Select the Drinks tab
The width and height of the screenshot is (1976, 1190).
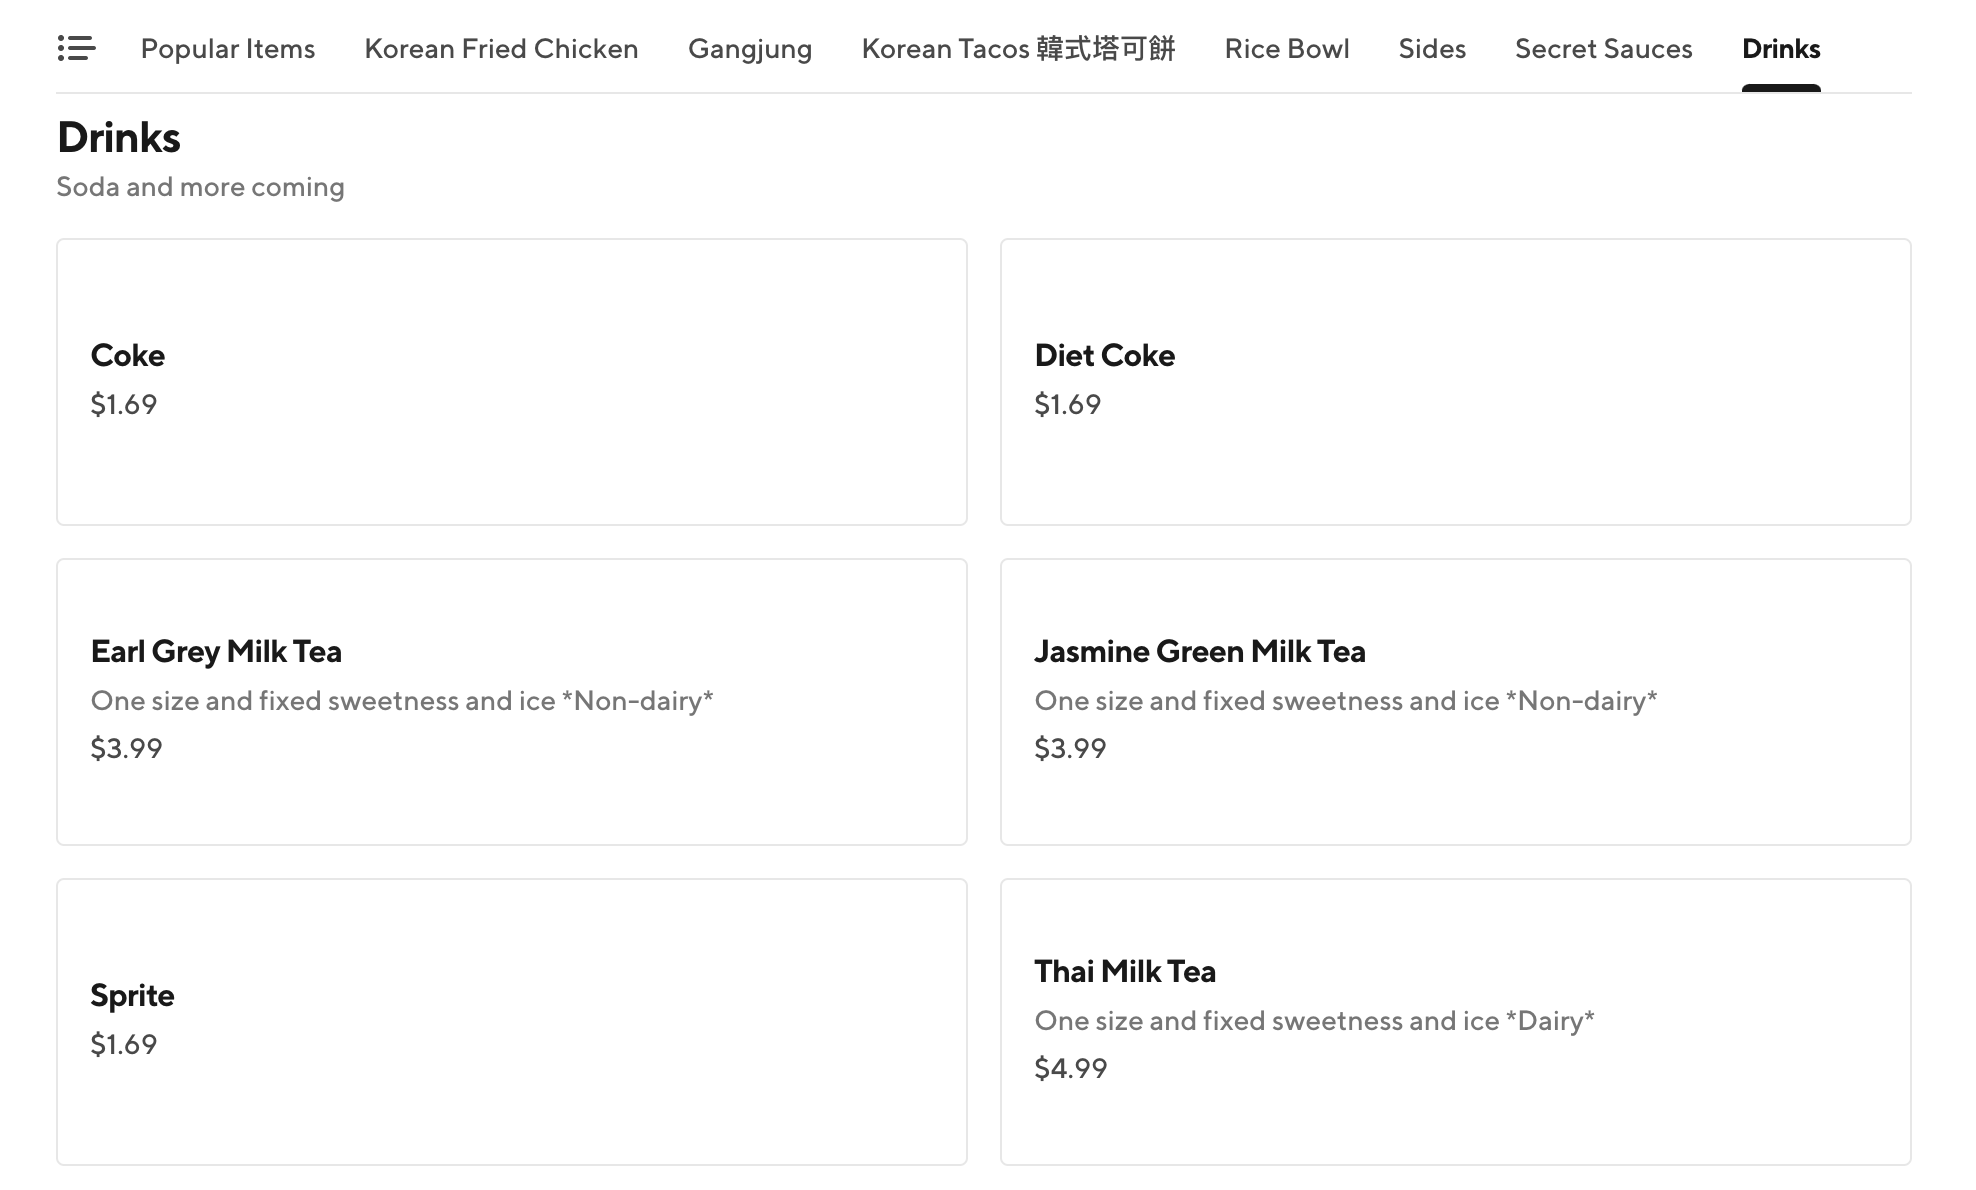tap(1780, 48)
